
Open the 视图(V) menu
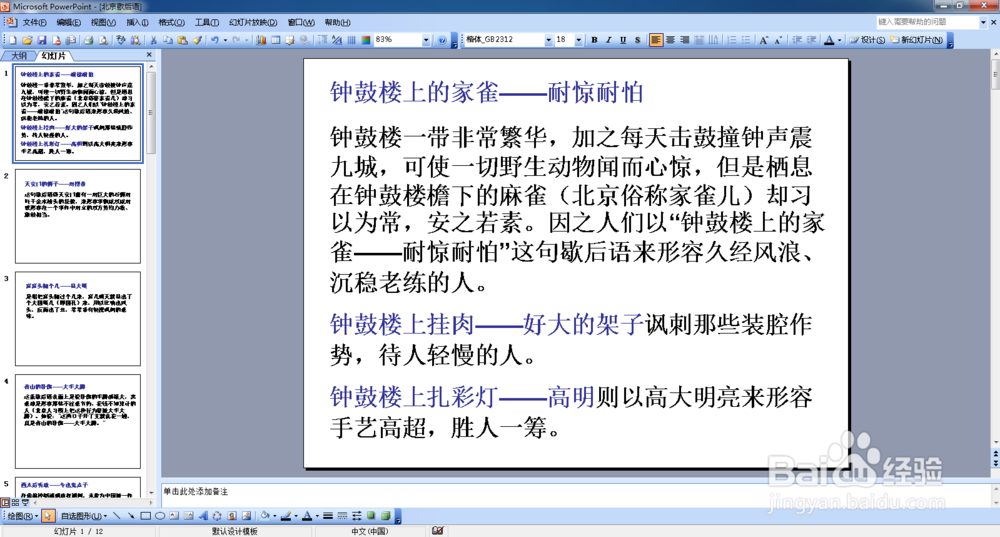click(x=103, y=22)
